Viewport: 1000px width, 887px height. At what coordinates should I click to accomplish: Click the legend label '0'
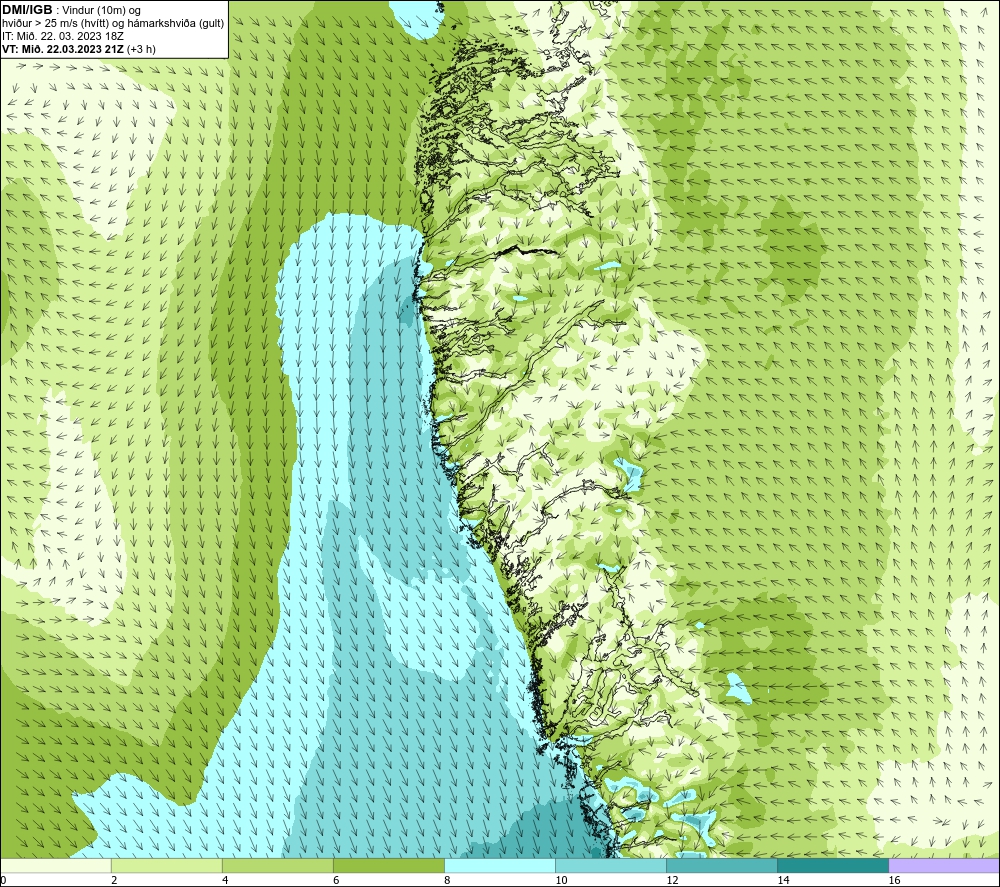click(x=4, y=880)
